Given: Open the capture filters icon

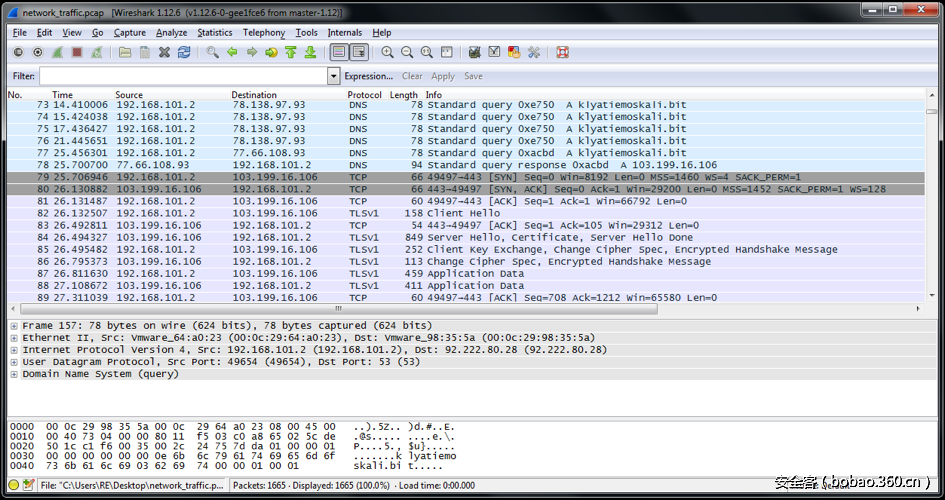Looking at the screenshot, I should click(474, 52).
